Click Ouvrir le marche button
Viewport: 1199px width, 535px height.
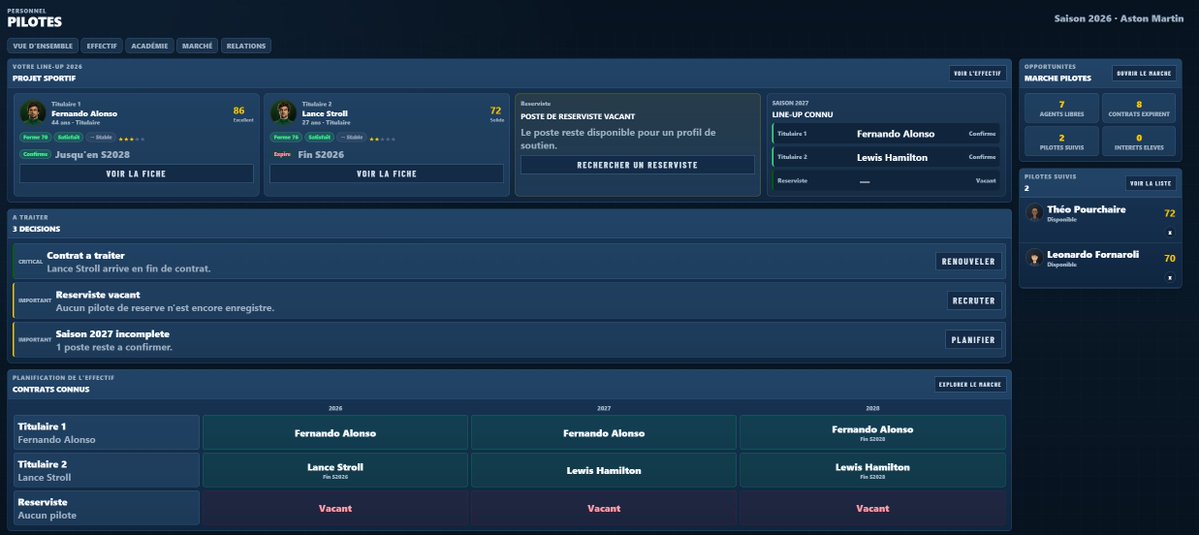point(1144,73)
